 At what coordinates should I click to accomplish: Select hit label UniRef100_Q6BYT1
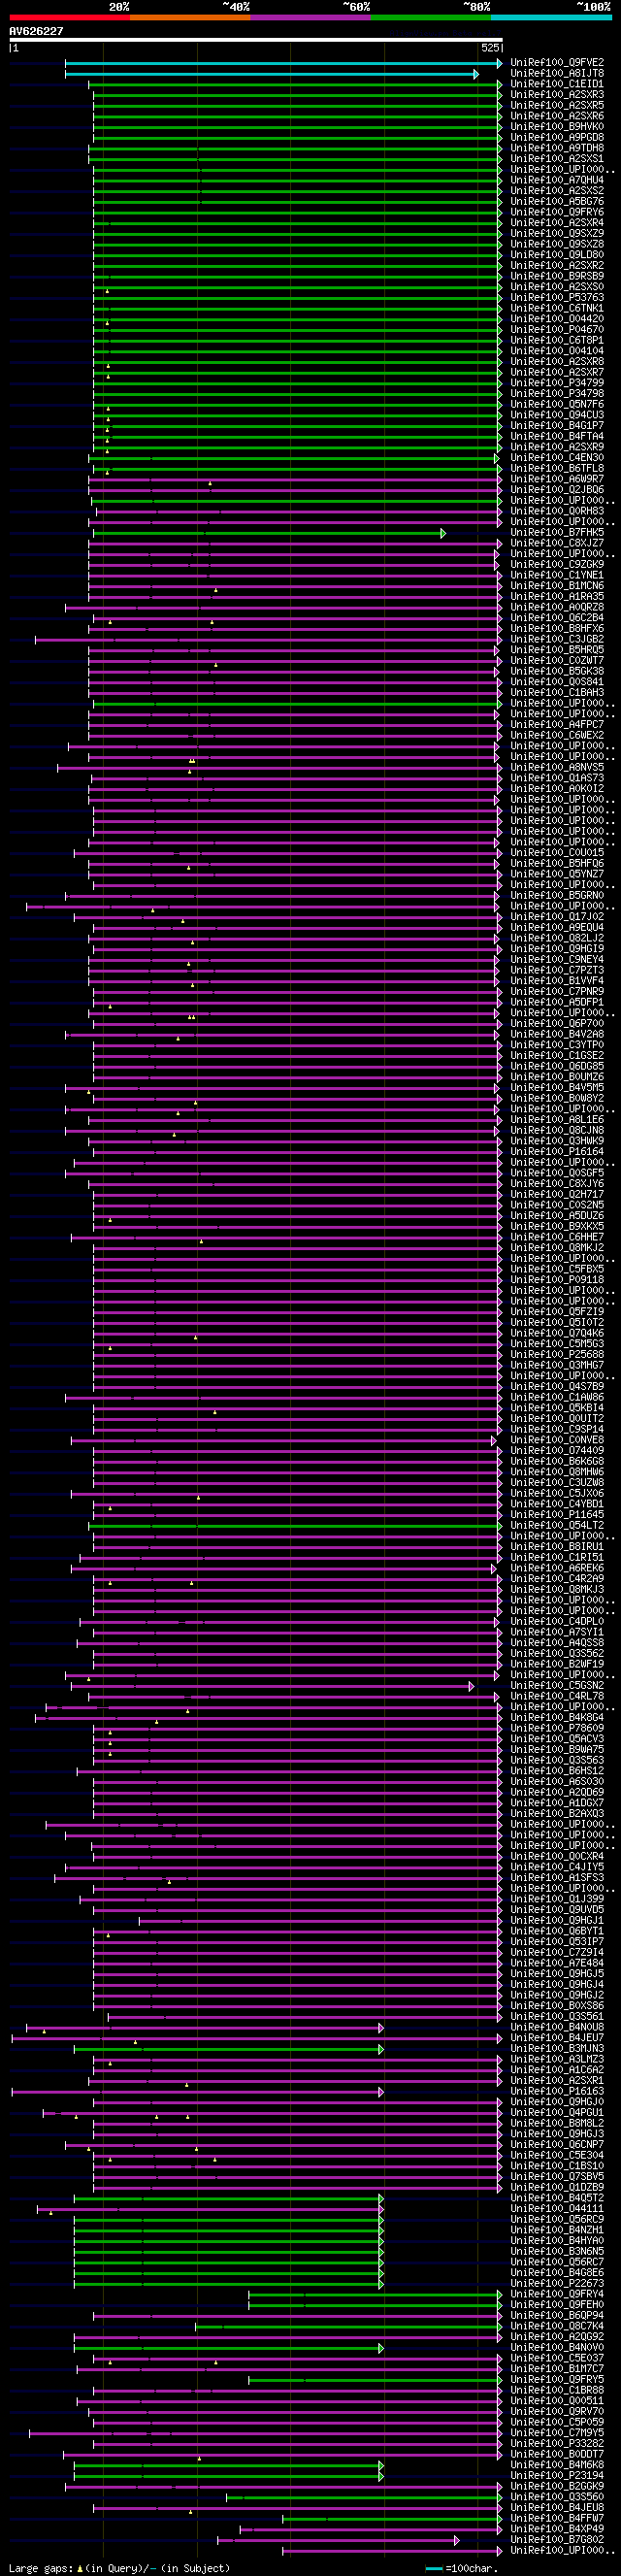tap(557, 1931)
